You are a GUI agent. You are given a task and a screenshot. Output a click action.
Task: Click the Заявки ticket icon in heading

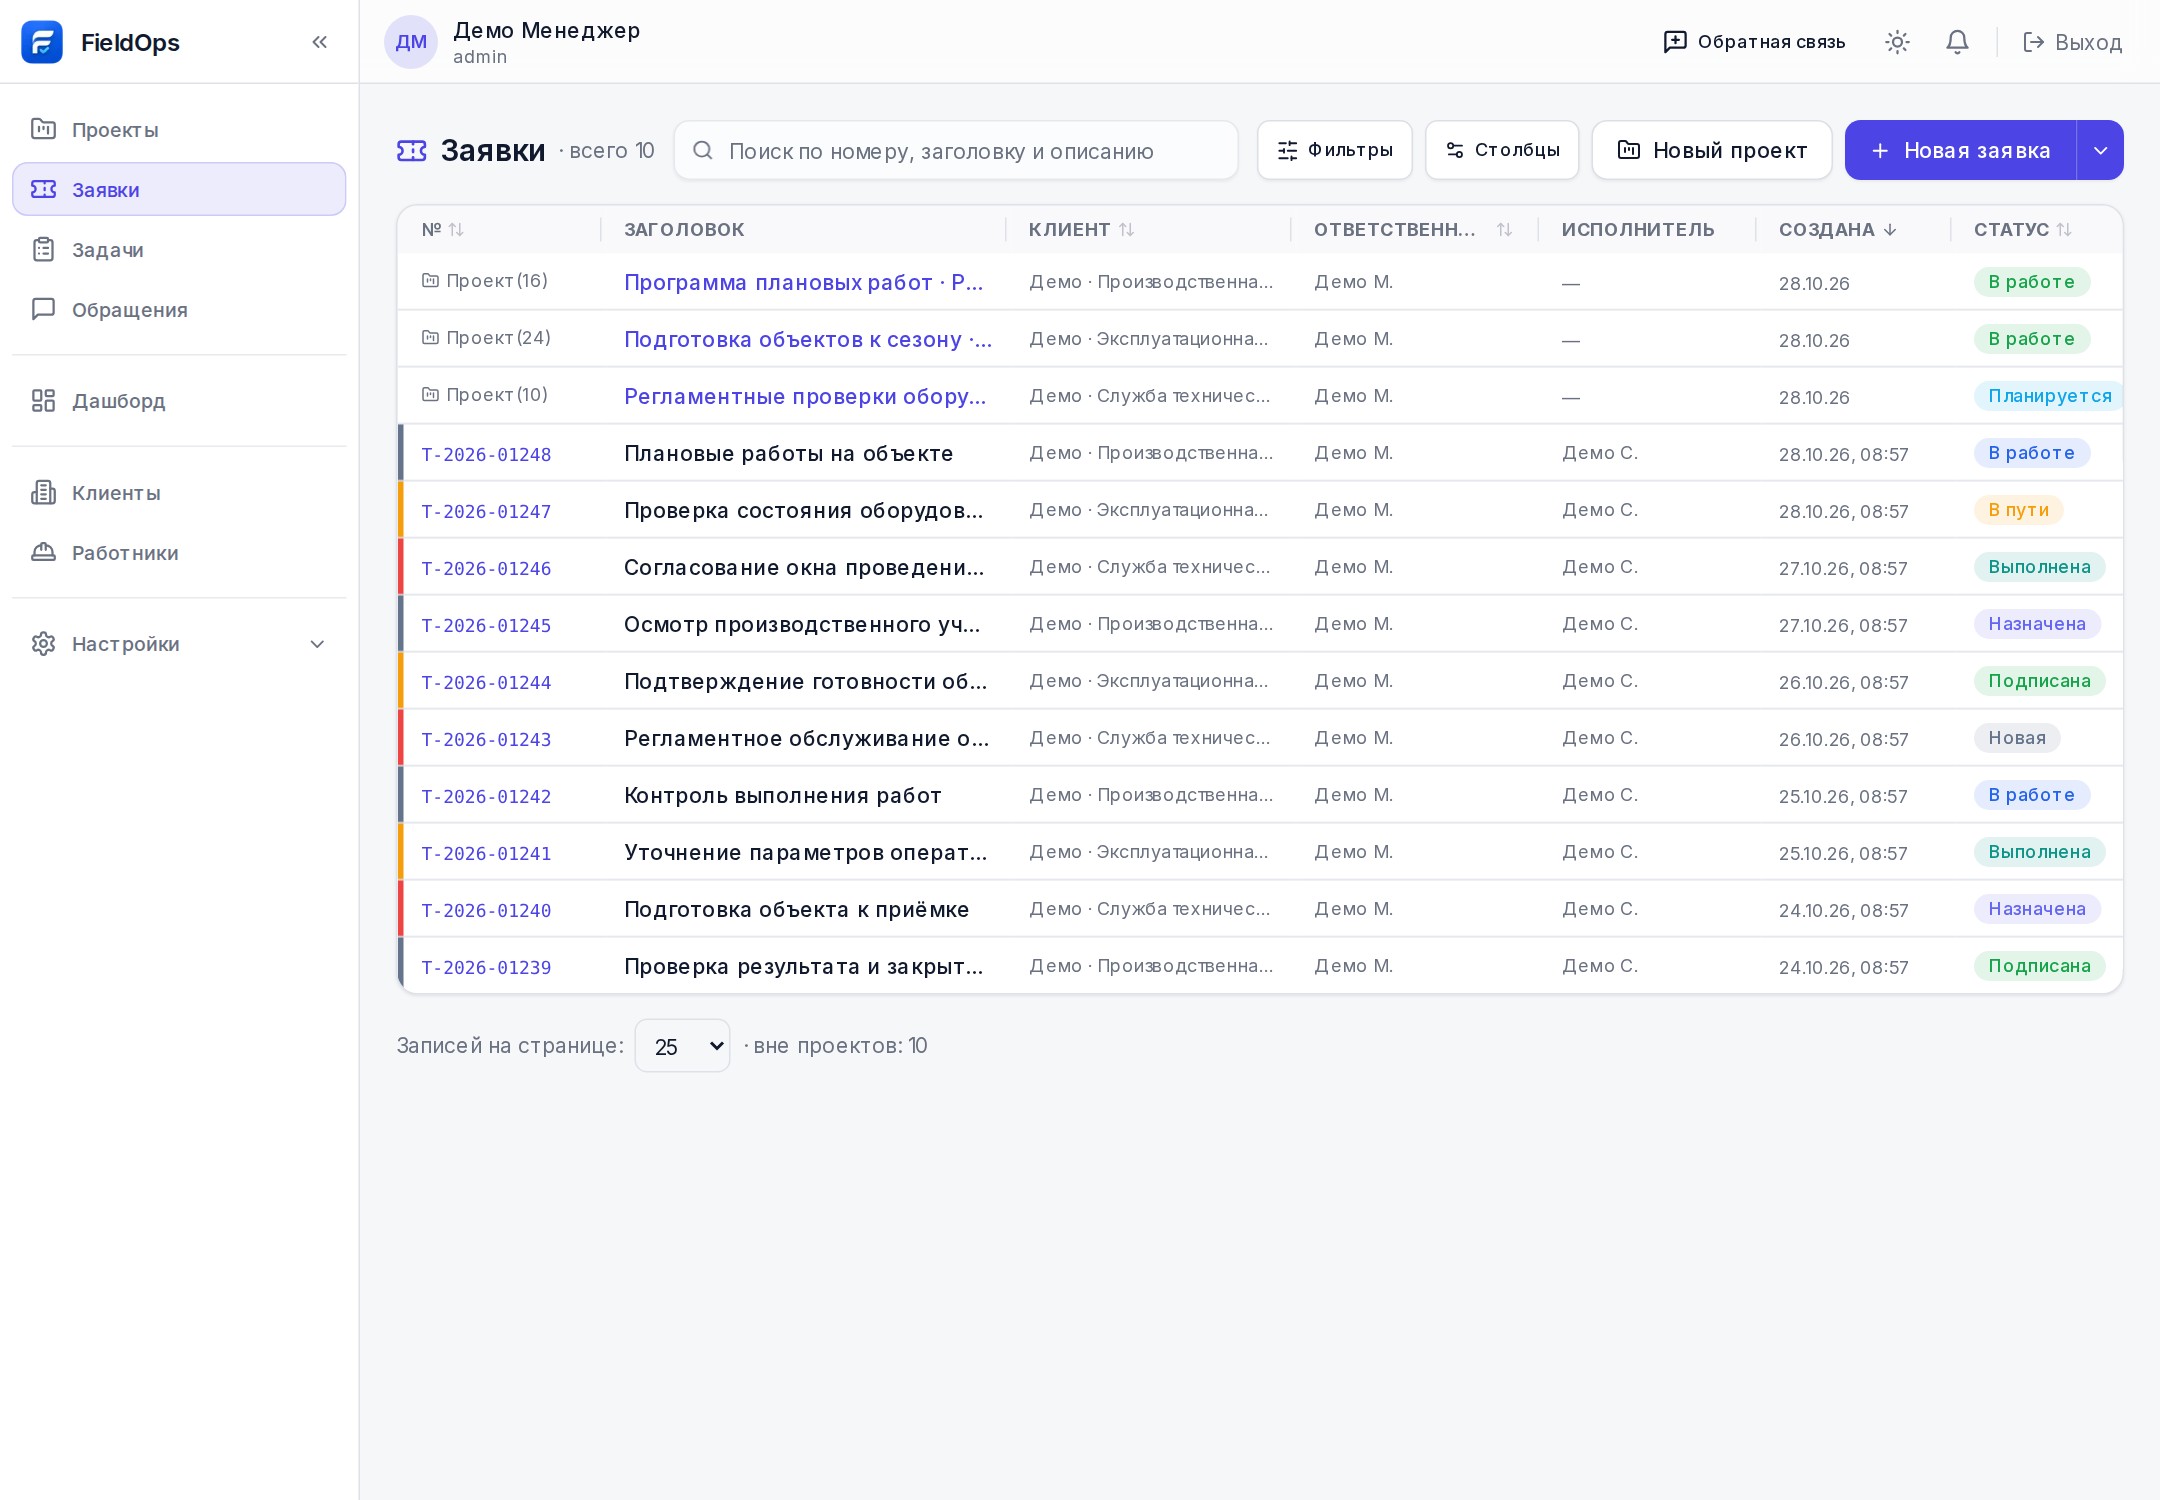pyautogui.click(x=412, y=150)
